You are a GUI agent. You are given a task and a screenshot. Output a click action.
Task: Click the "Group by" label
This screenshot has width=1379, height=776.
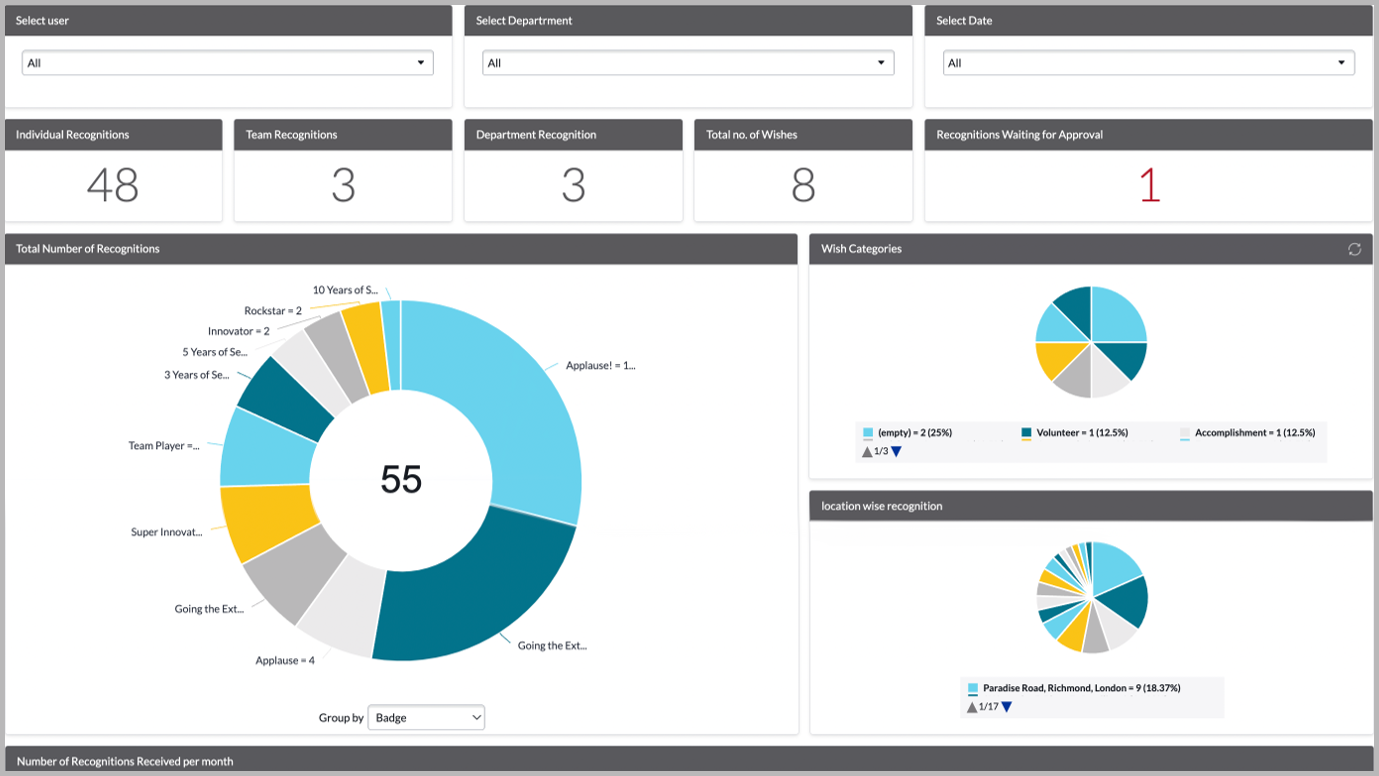click(341, 718)
